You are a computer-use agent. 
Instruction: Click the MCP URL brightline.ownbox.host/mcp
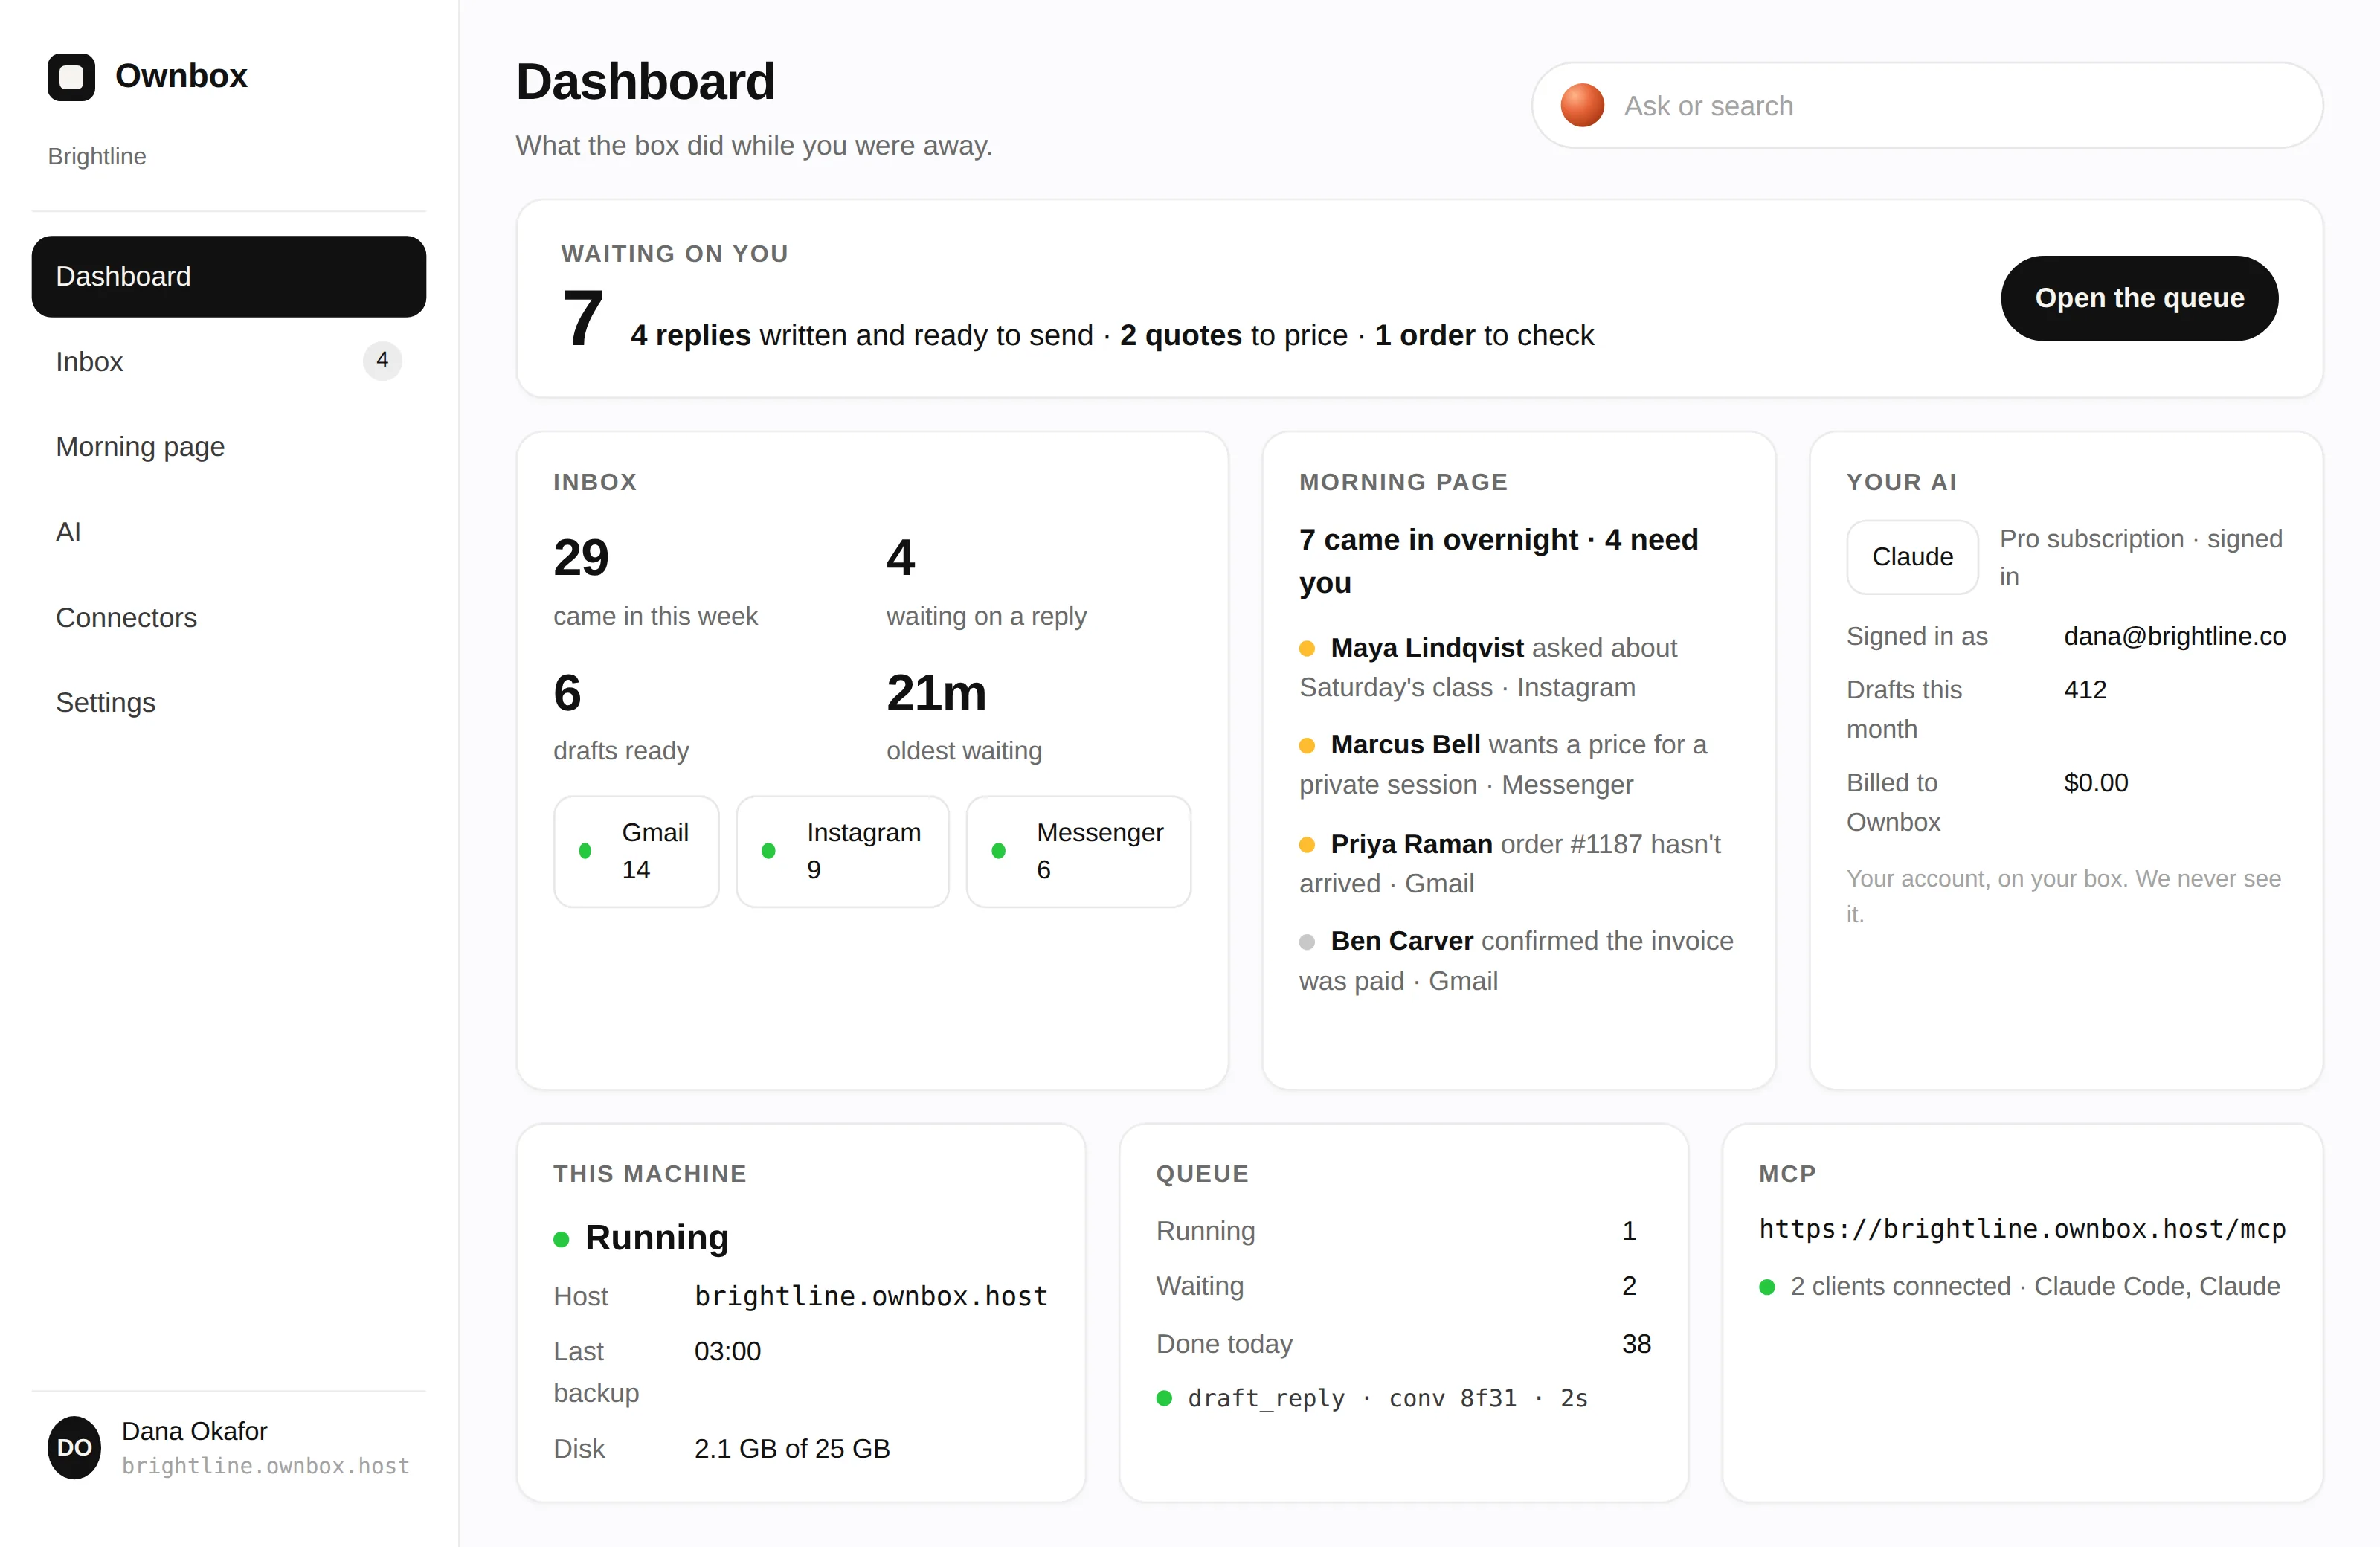pyautogui.click(x=2022, y=1229)
